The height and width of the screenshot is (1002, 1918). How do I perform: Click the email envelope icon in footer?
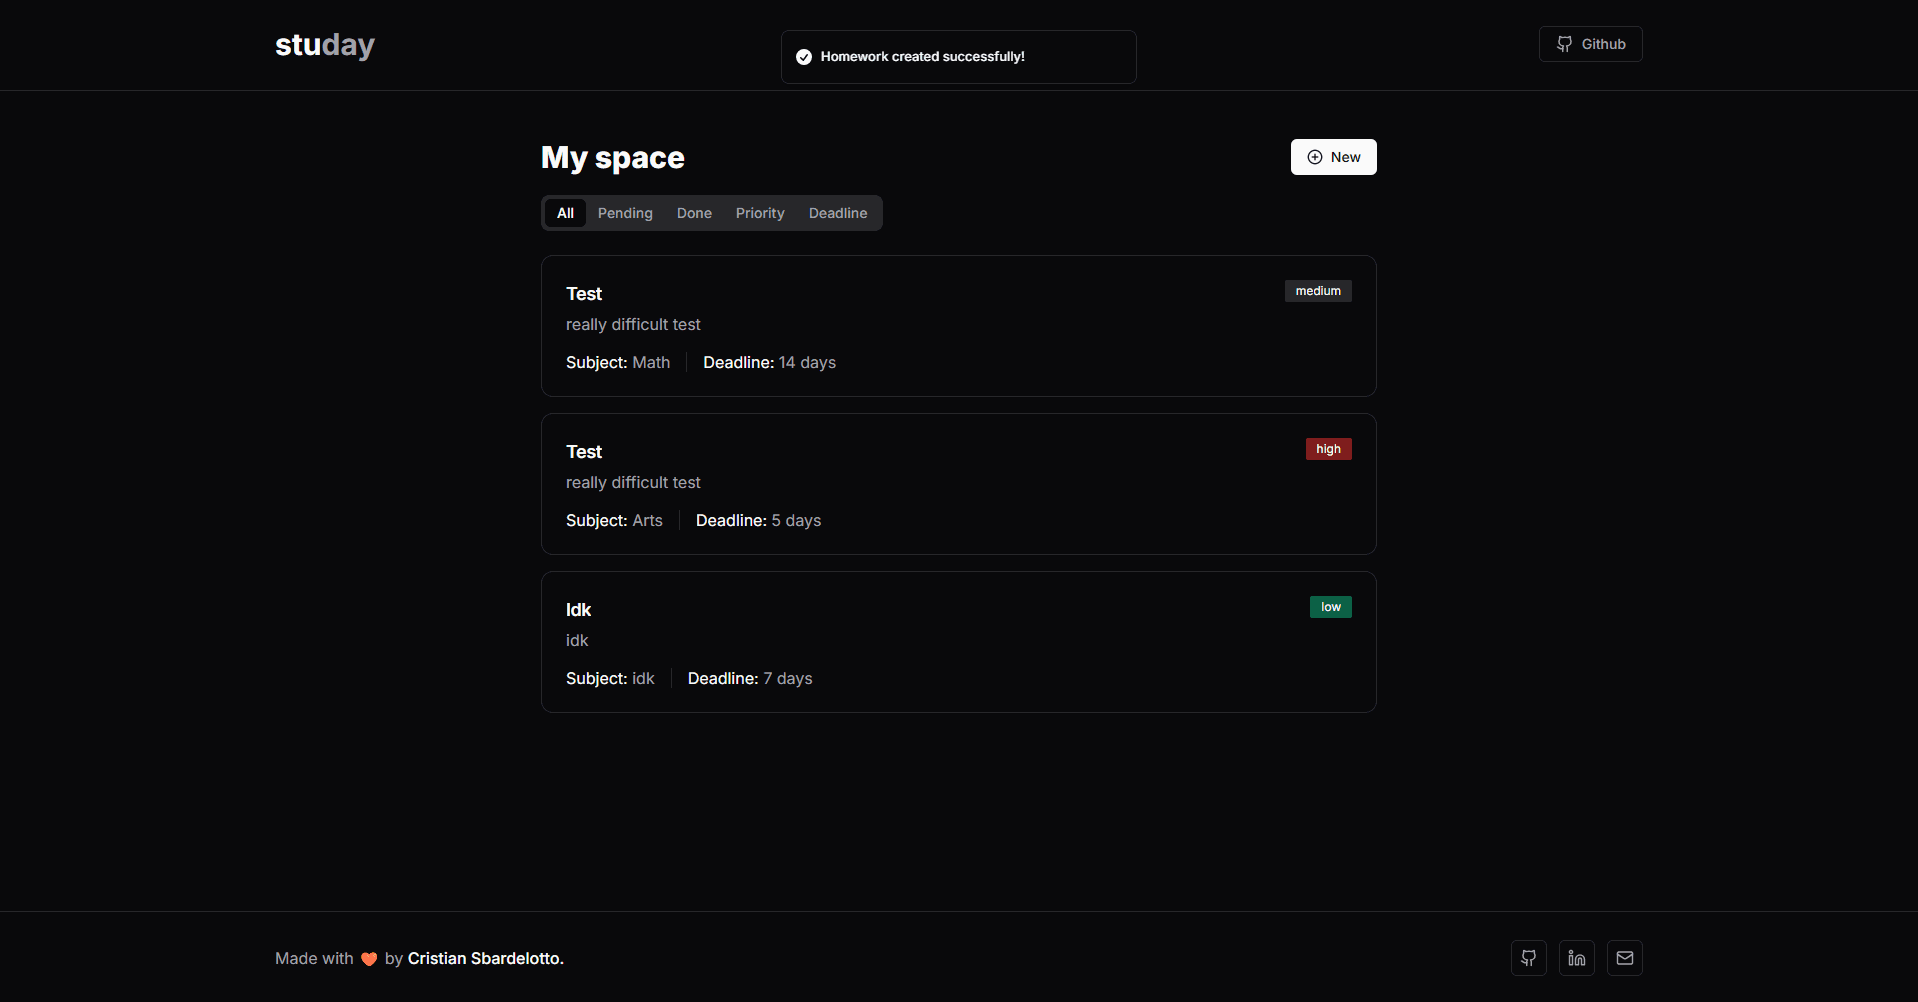click(1624, 958)
